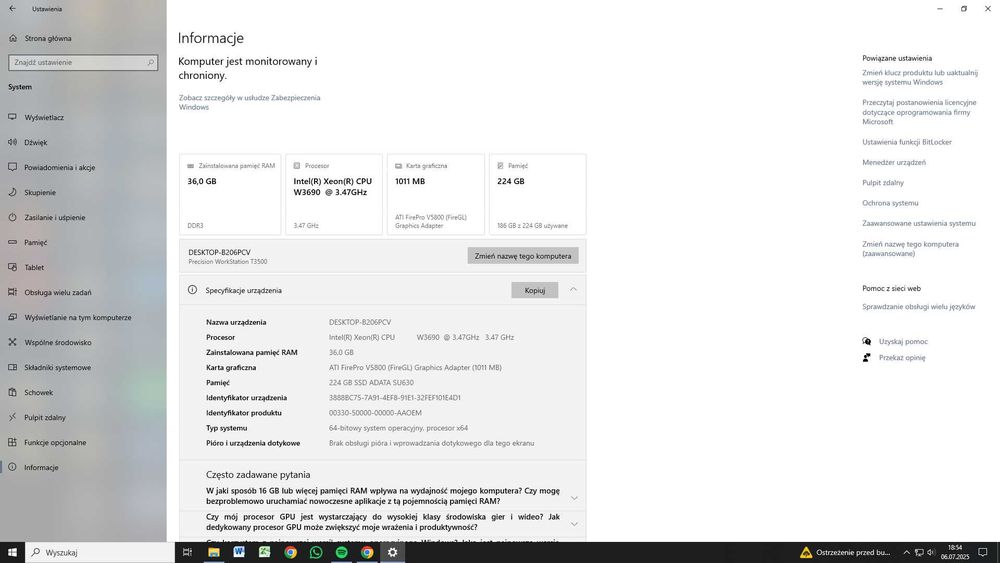This screenshot has height=563, width=1000.
Task: Open WhatsApp from the taskbar
Action: coord(316,552)
